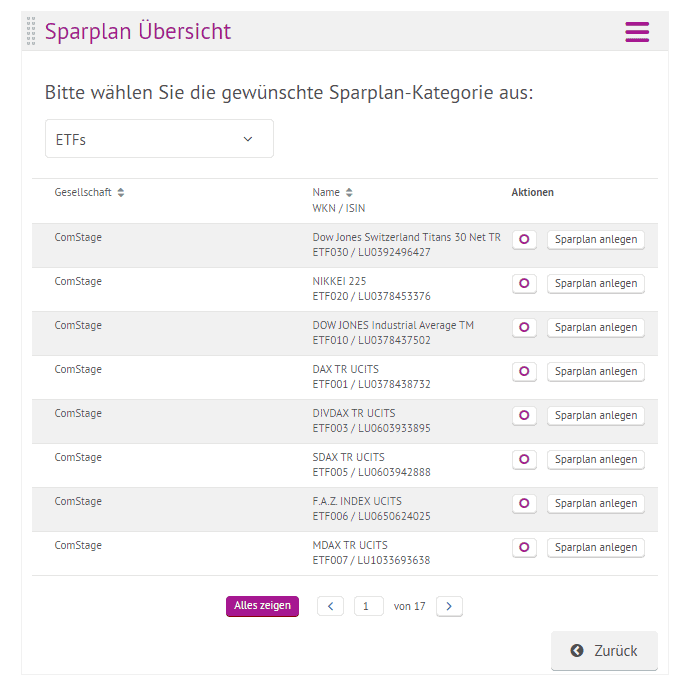This screenshot has height=681, width=683.
Task: Open the hamburger menu icon
Action: 637,32
